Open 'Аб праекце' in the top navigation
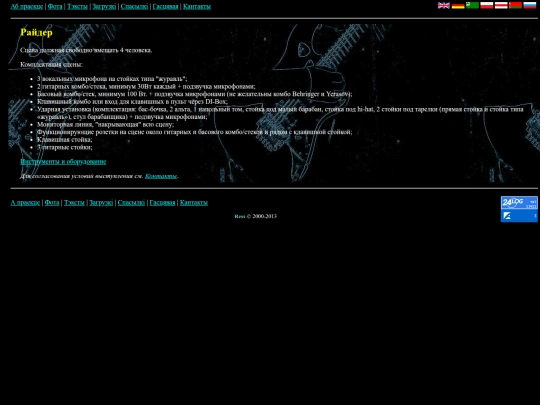Viewport: 540px width, 405px height. 27,7
